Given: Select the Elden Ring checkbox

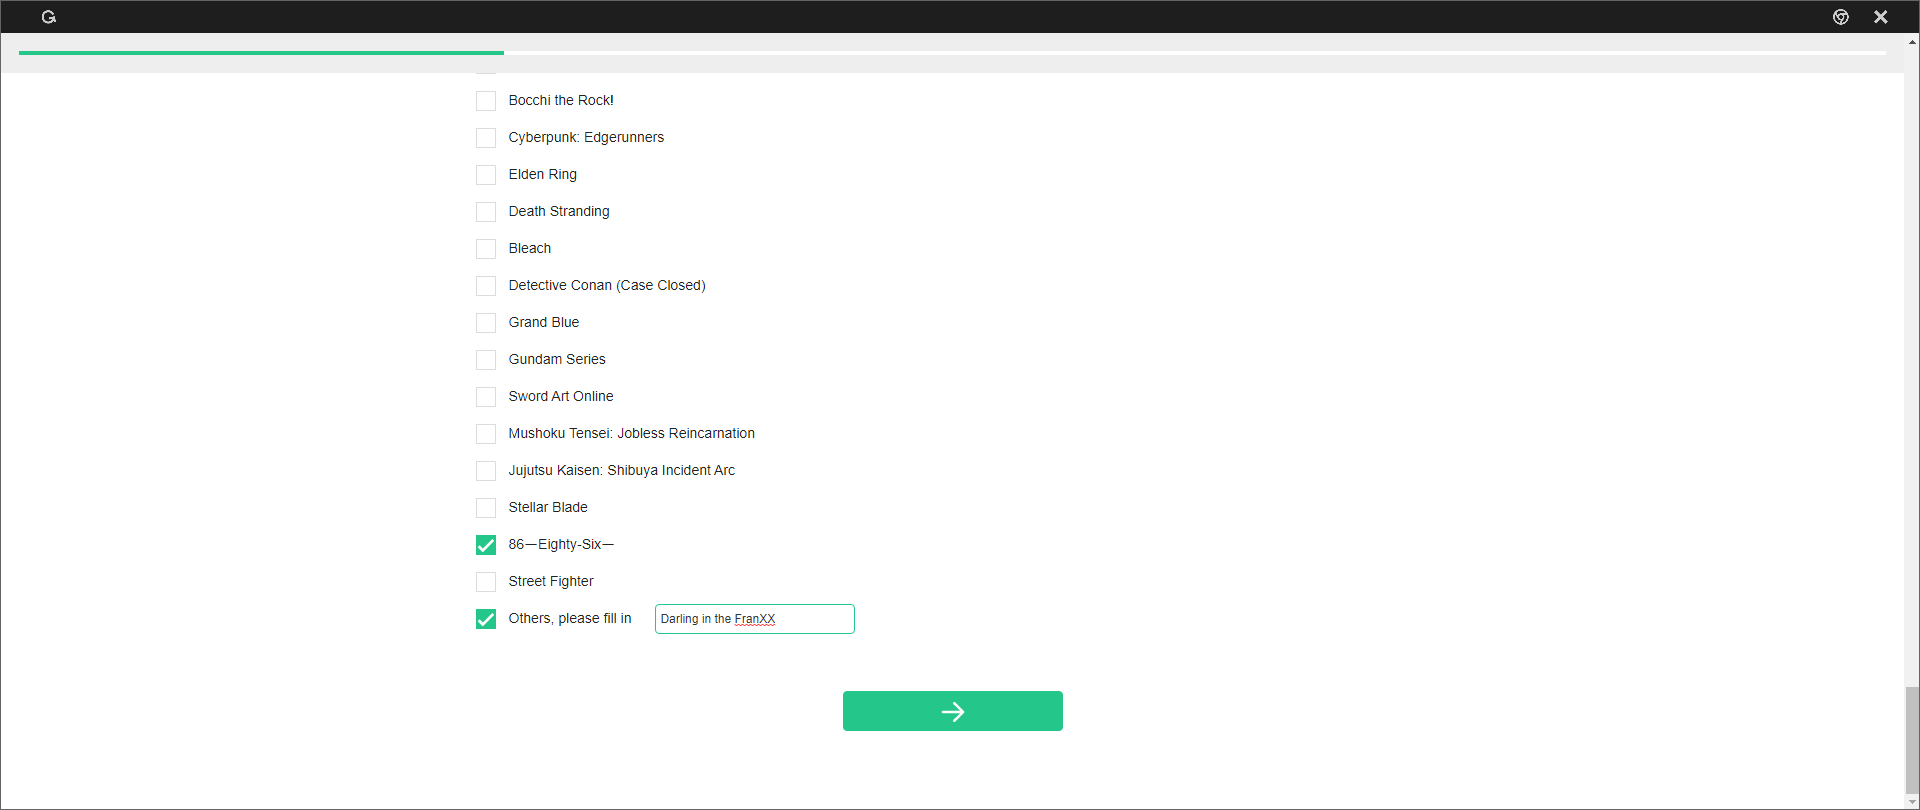Looking at the screenshot, I should pyautogui.click(x=486, y=175).
